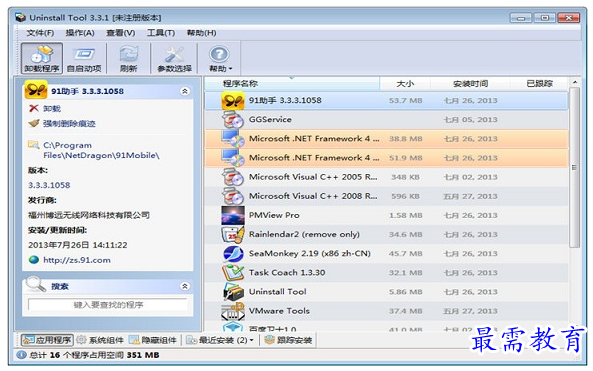
Task: Open the 卸载程序 uninstaller toolbar icon
Action: tap(42, 58)
